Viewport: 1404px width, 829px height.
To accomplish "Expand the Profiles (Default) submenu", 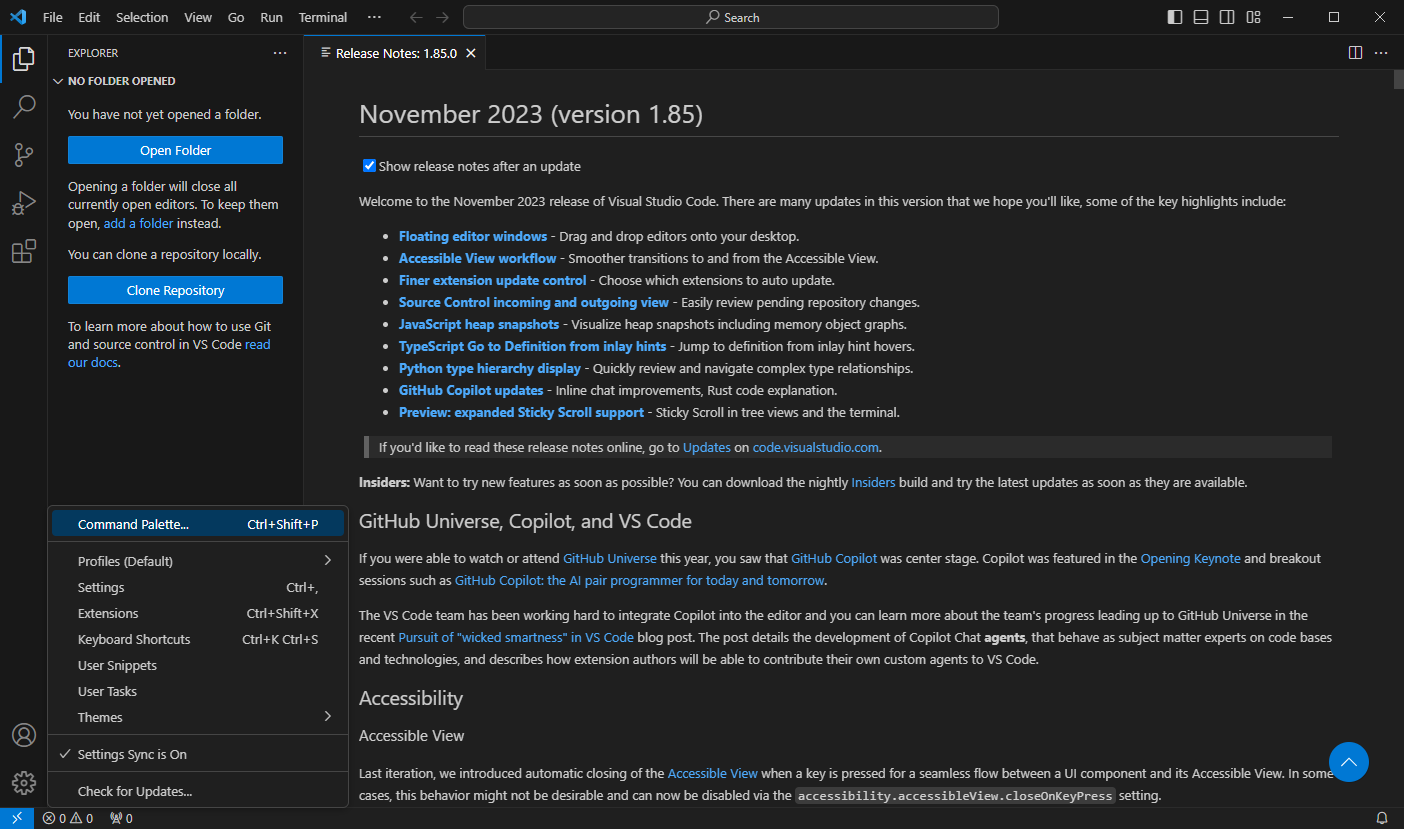I will point(197,561).
